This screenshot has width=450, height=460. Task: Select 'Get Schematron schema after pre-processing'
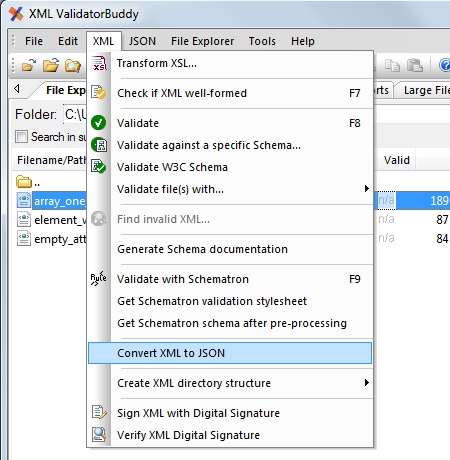230,323
